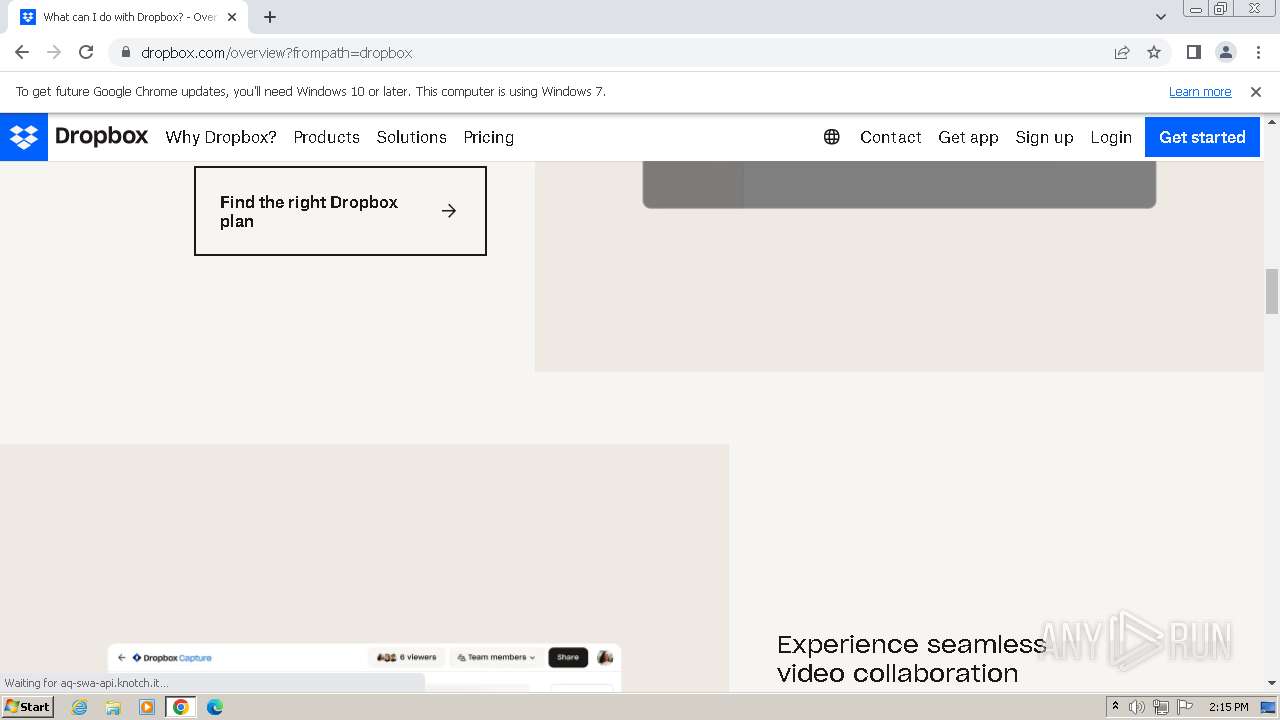Click the page vertical scrollbar thumb
1280x720 pixels.
pyautogui.click(x=1272, y=291)
